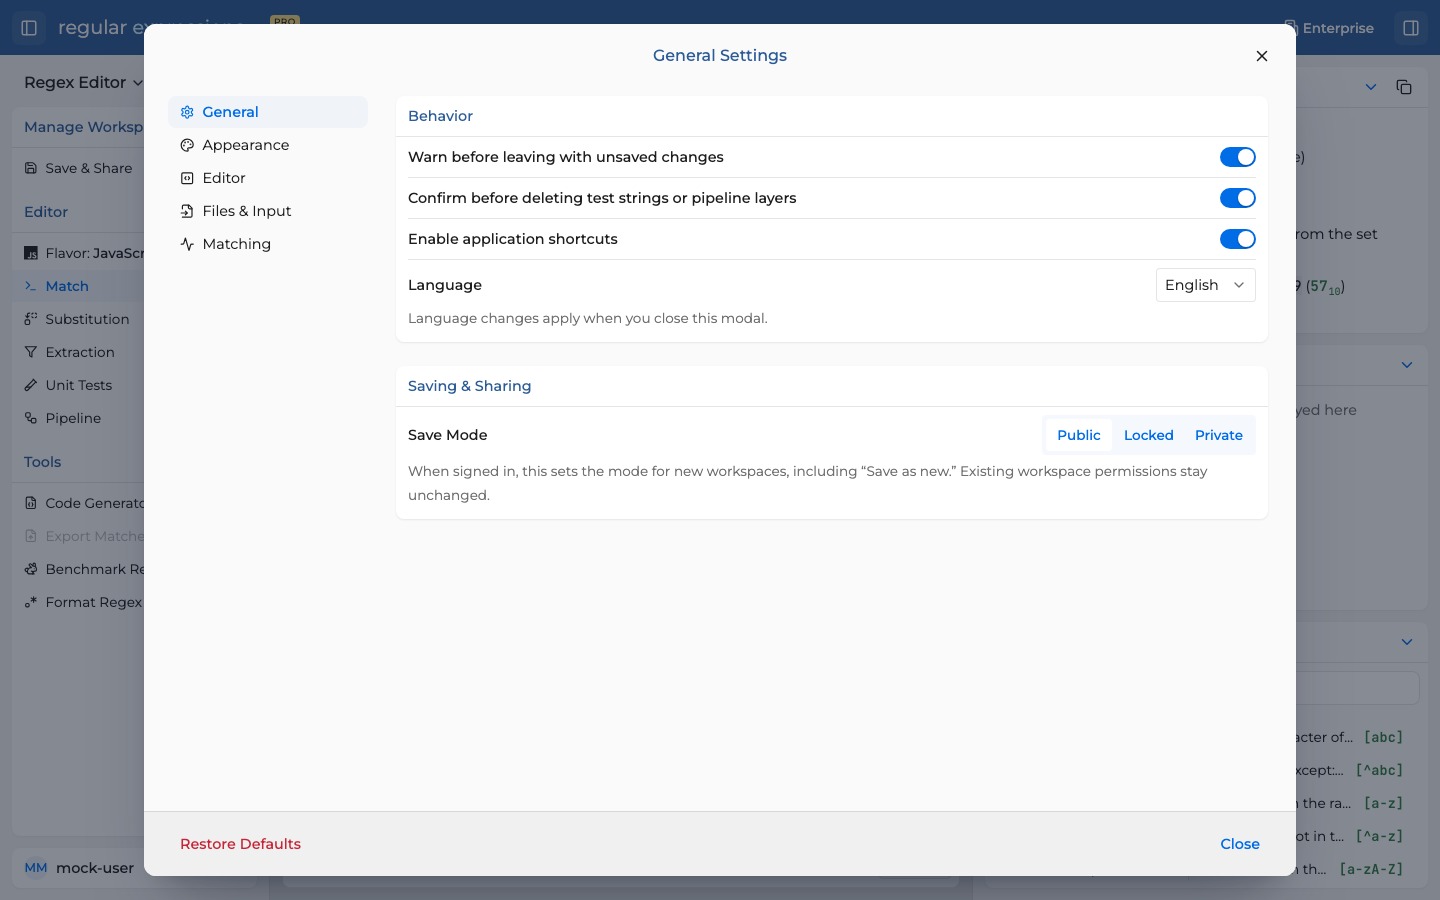Click the Unit Tests pencil icon
The width and height of the screenshot is (1440, 900).
coord(31,385)
